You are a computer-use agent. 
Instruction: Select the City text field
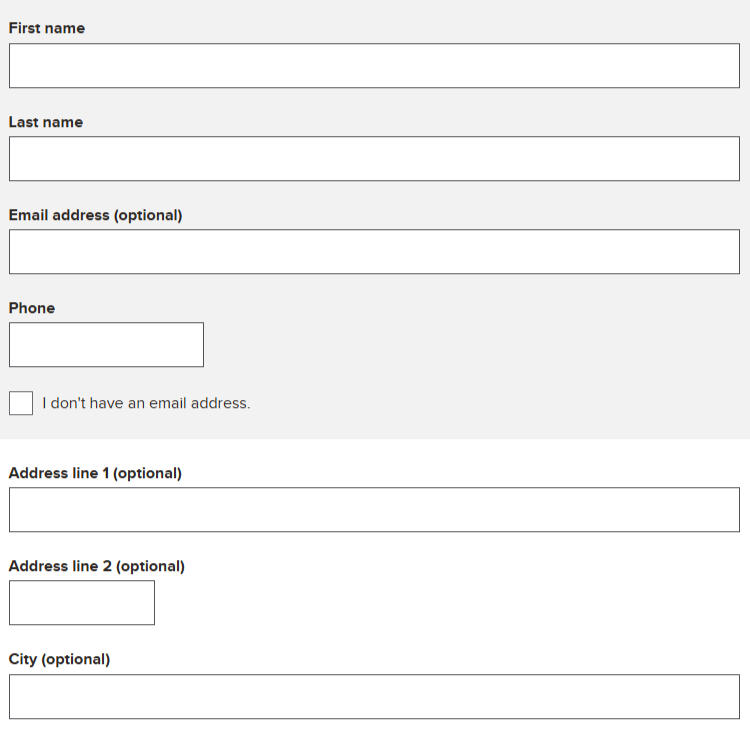(x=374, y=696)
